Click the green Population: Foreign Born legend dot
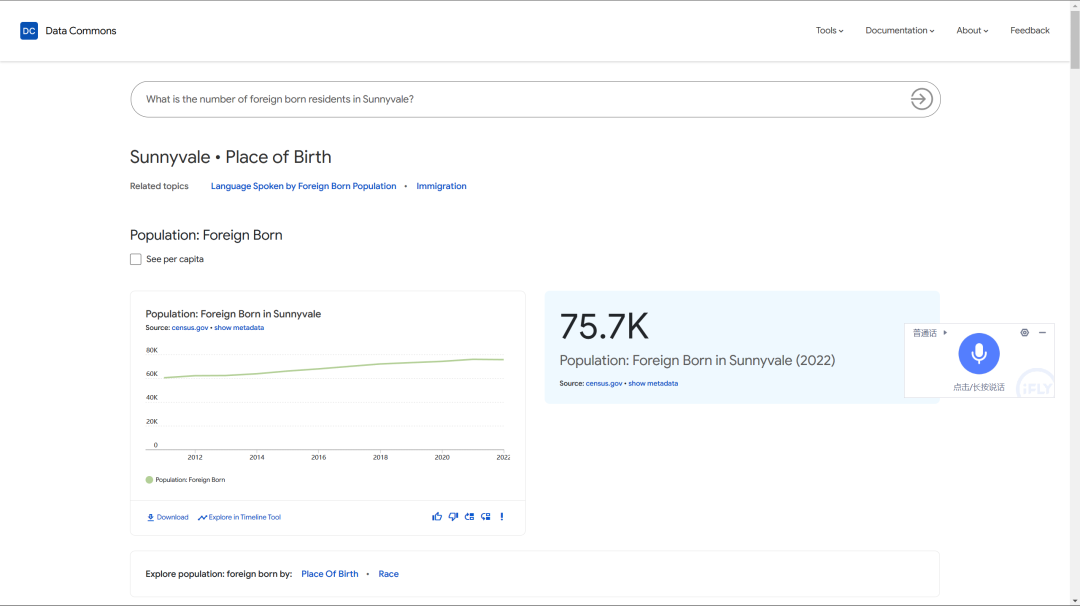This screenshot has width=1080, height=606. tap(150, 480)
